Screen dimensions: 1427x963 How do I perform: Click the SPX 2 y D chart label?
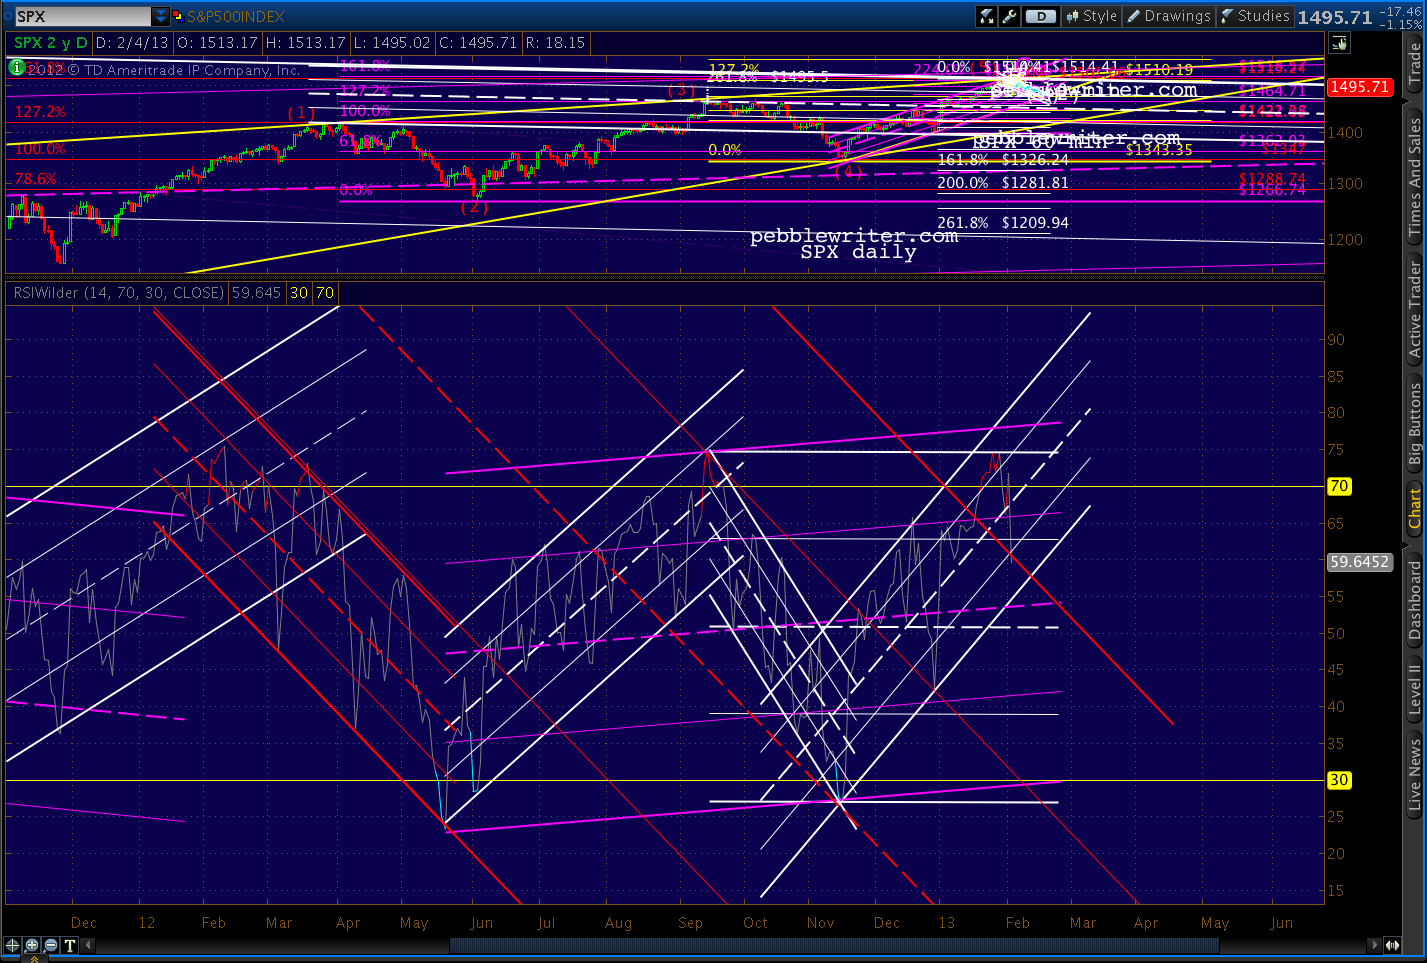tap(50, 43)
